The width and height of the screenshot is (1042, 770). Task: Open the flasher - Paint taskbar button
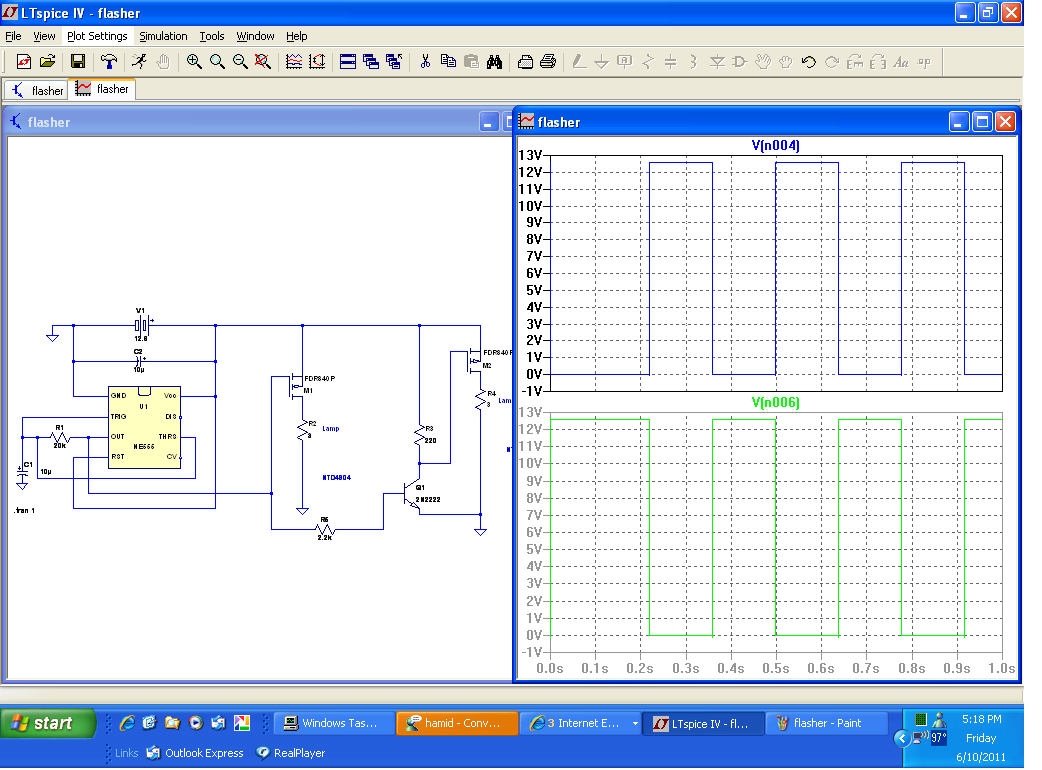827,723
